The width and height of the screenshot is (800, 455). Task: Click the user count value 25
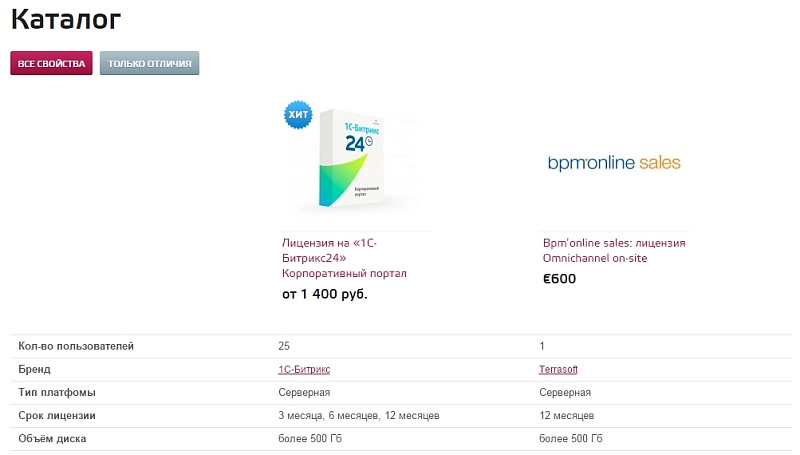(284, 346)
